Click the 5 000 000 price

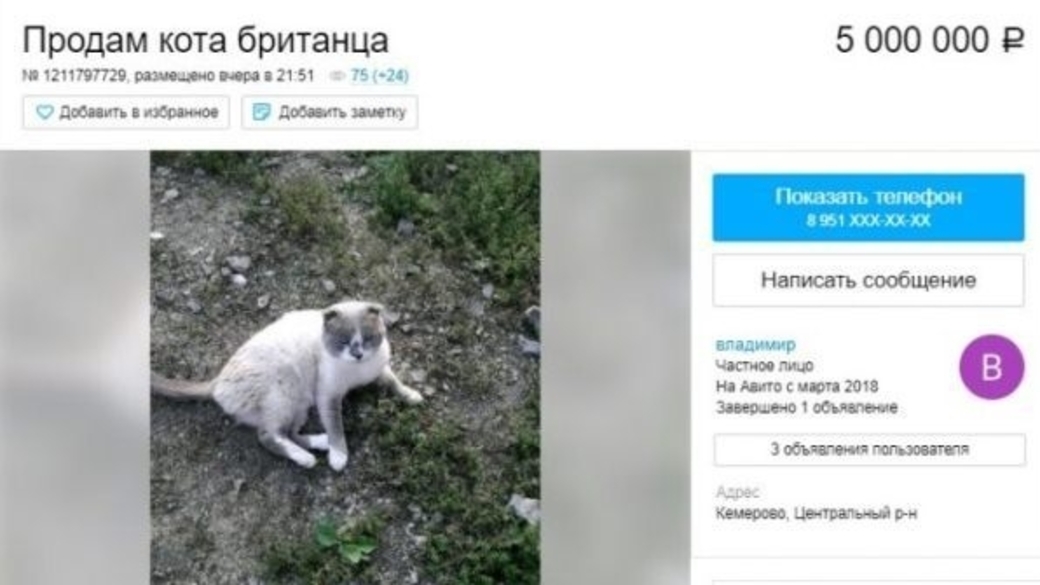(x=912, y=40)
